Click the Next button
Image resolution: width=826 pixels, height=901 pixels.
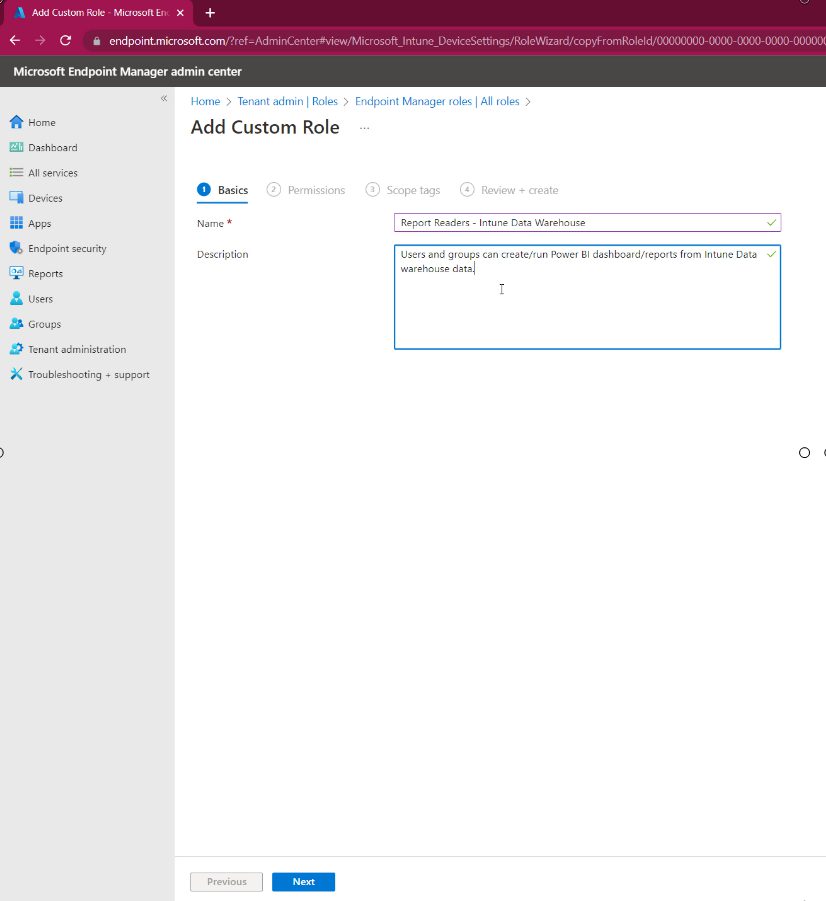tap(303, 881)
